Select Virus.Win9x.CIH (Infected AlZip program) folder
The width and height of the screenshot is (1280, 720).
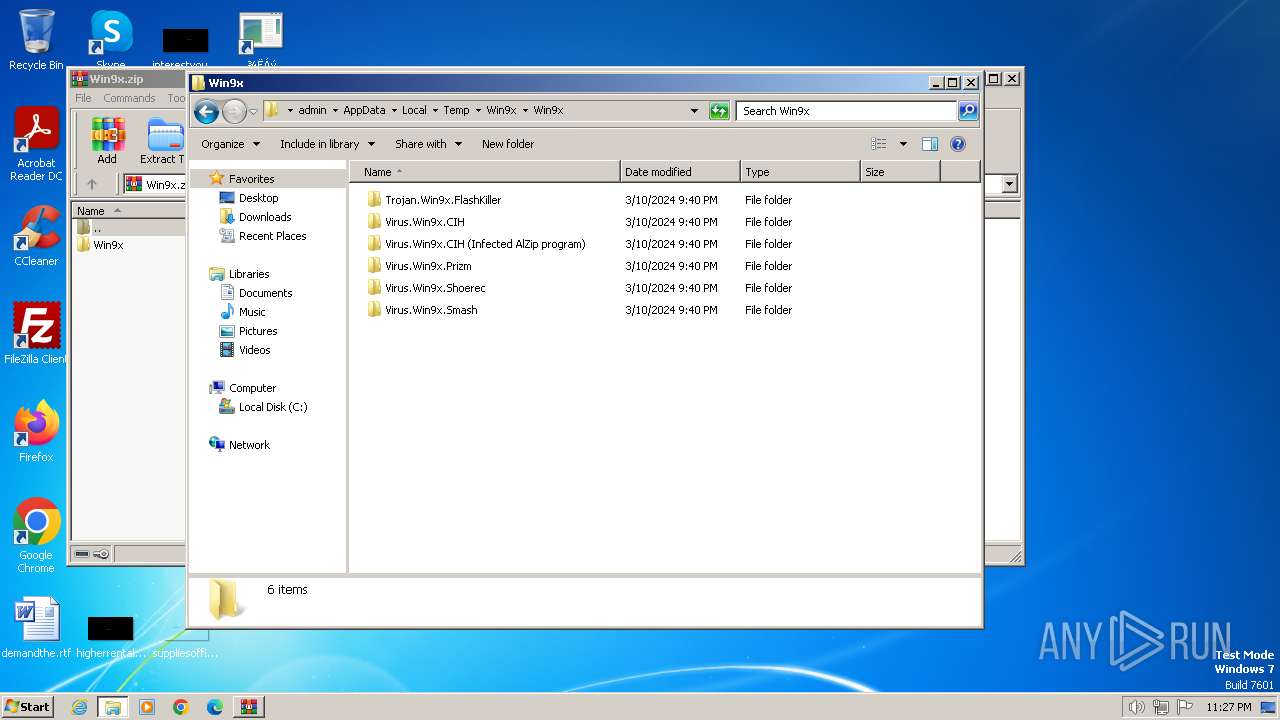coord(476,244)
